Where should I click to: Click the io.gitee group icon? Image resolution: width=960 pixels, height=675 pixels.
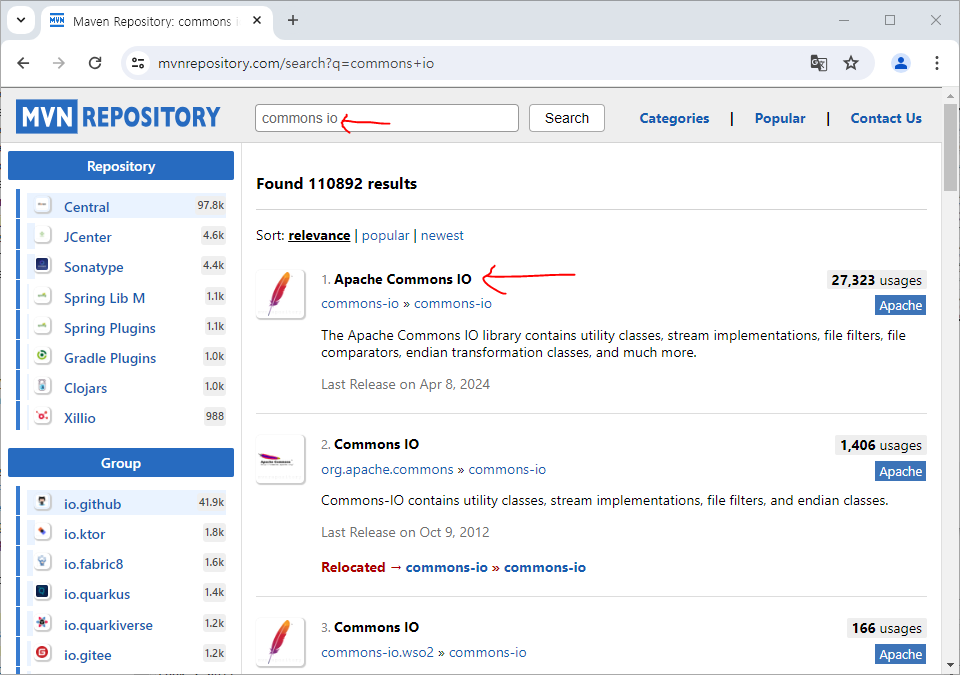point(42,654)
